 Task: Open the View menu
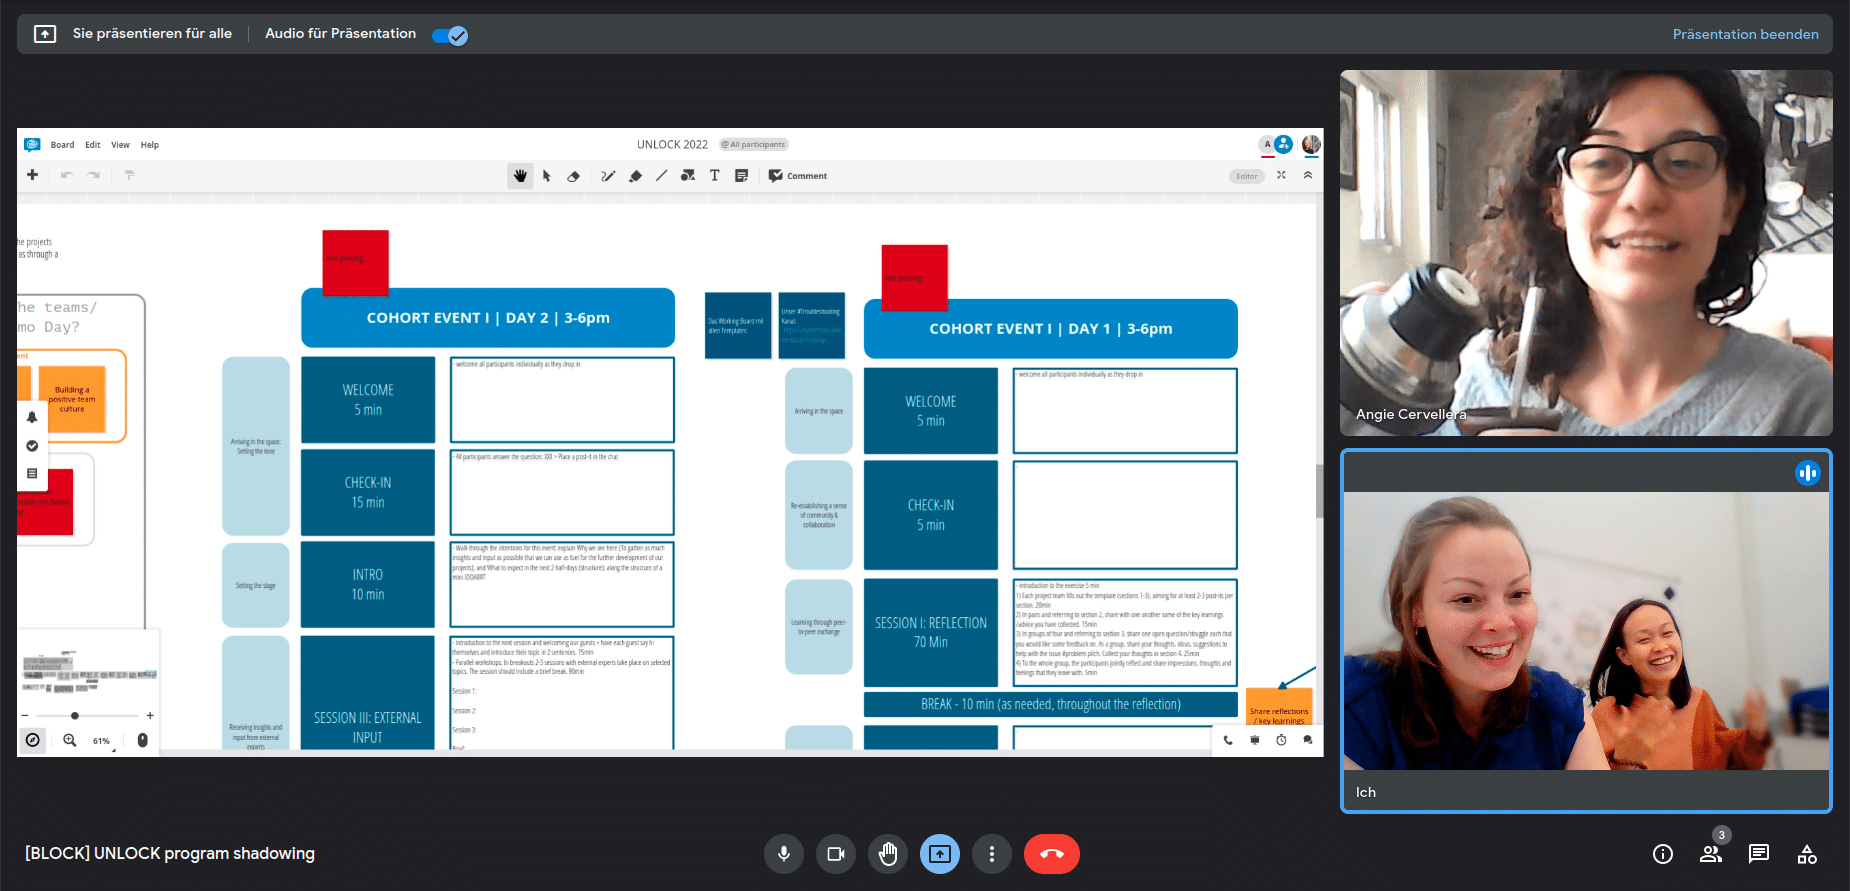tap(120, 145)
